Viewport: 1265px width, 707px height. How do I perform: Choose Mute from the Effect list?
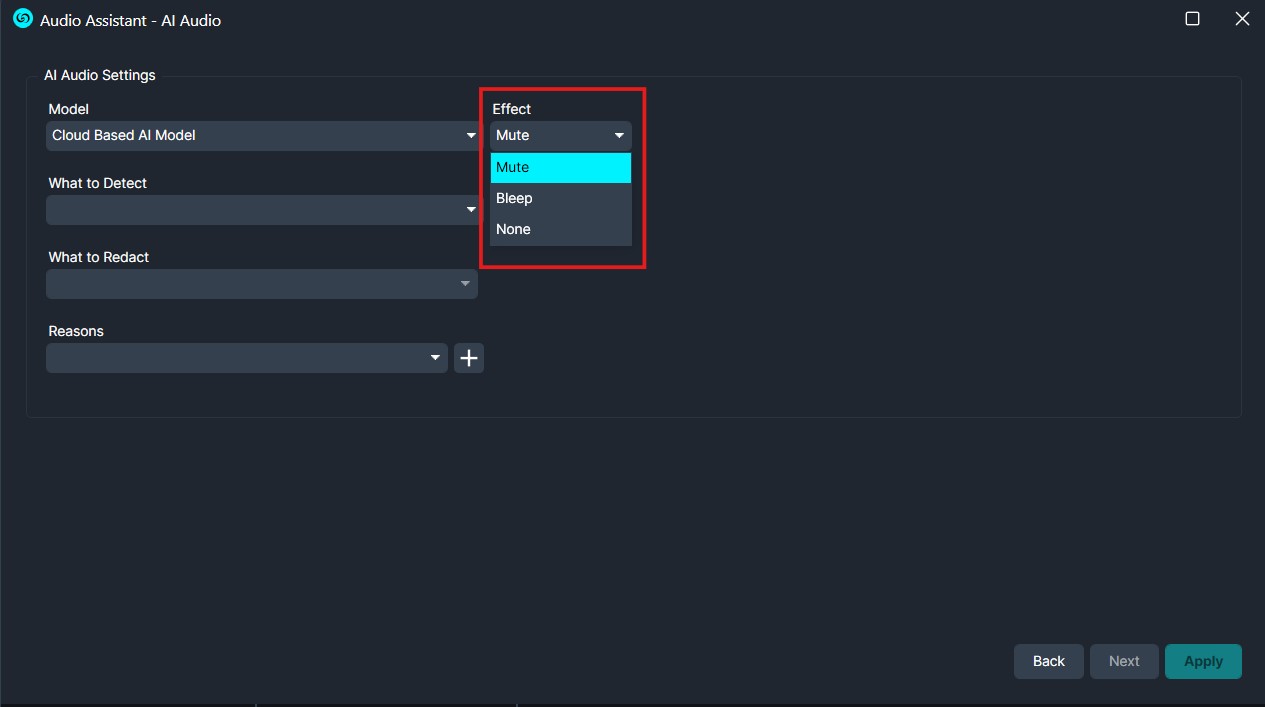point(560,168)
